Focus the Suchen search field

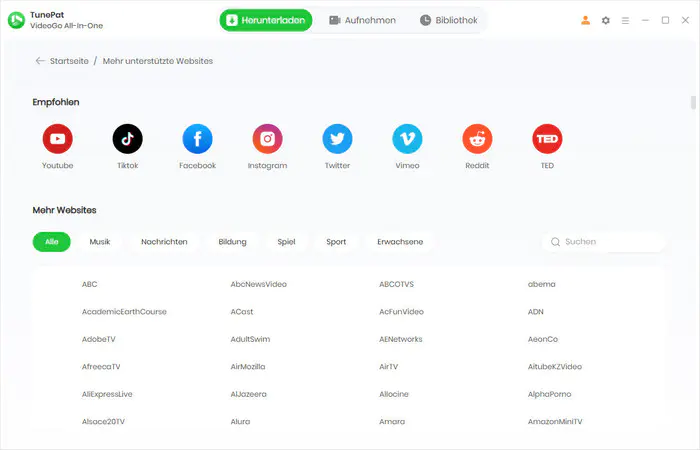click(x=604, y=242)
